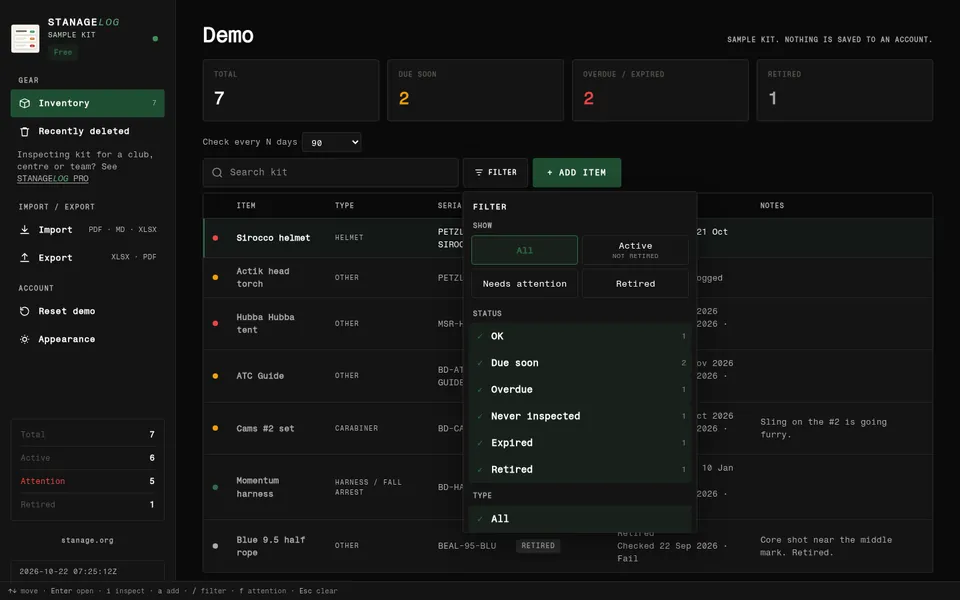Open the Appearance settings item
Image resolution: width=960 pixels, height=600 pixels.
pos(88,339)
